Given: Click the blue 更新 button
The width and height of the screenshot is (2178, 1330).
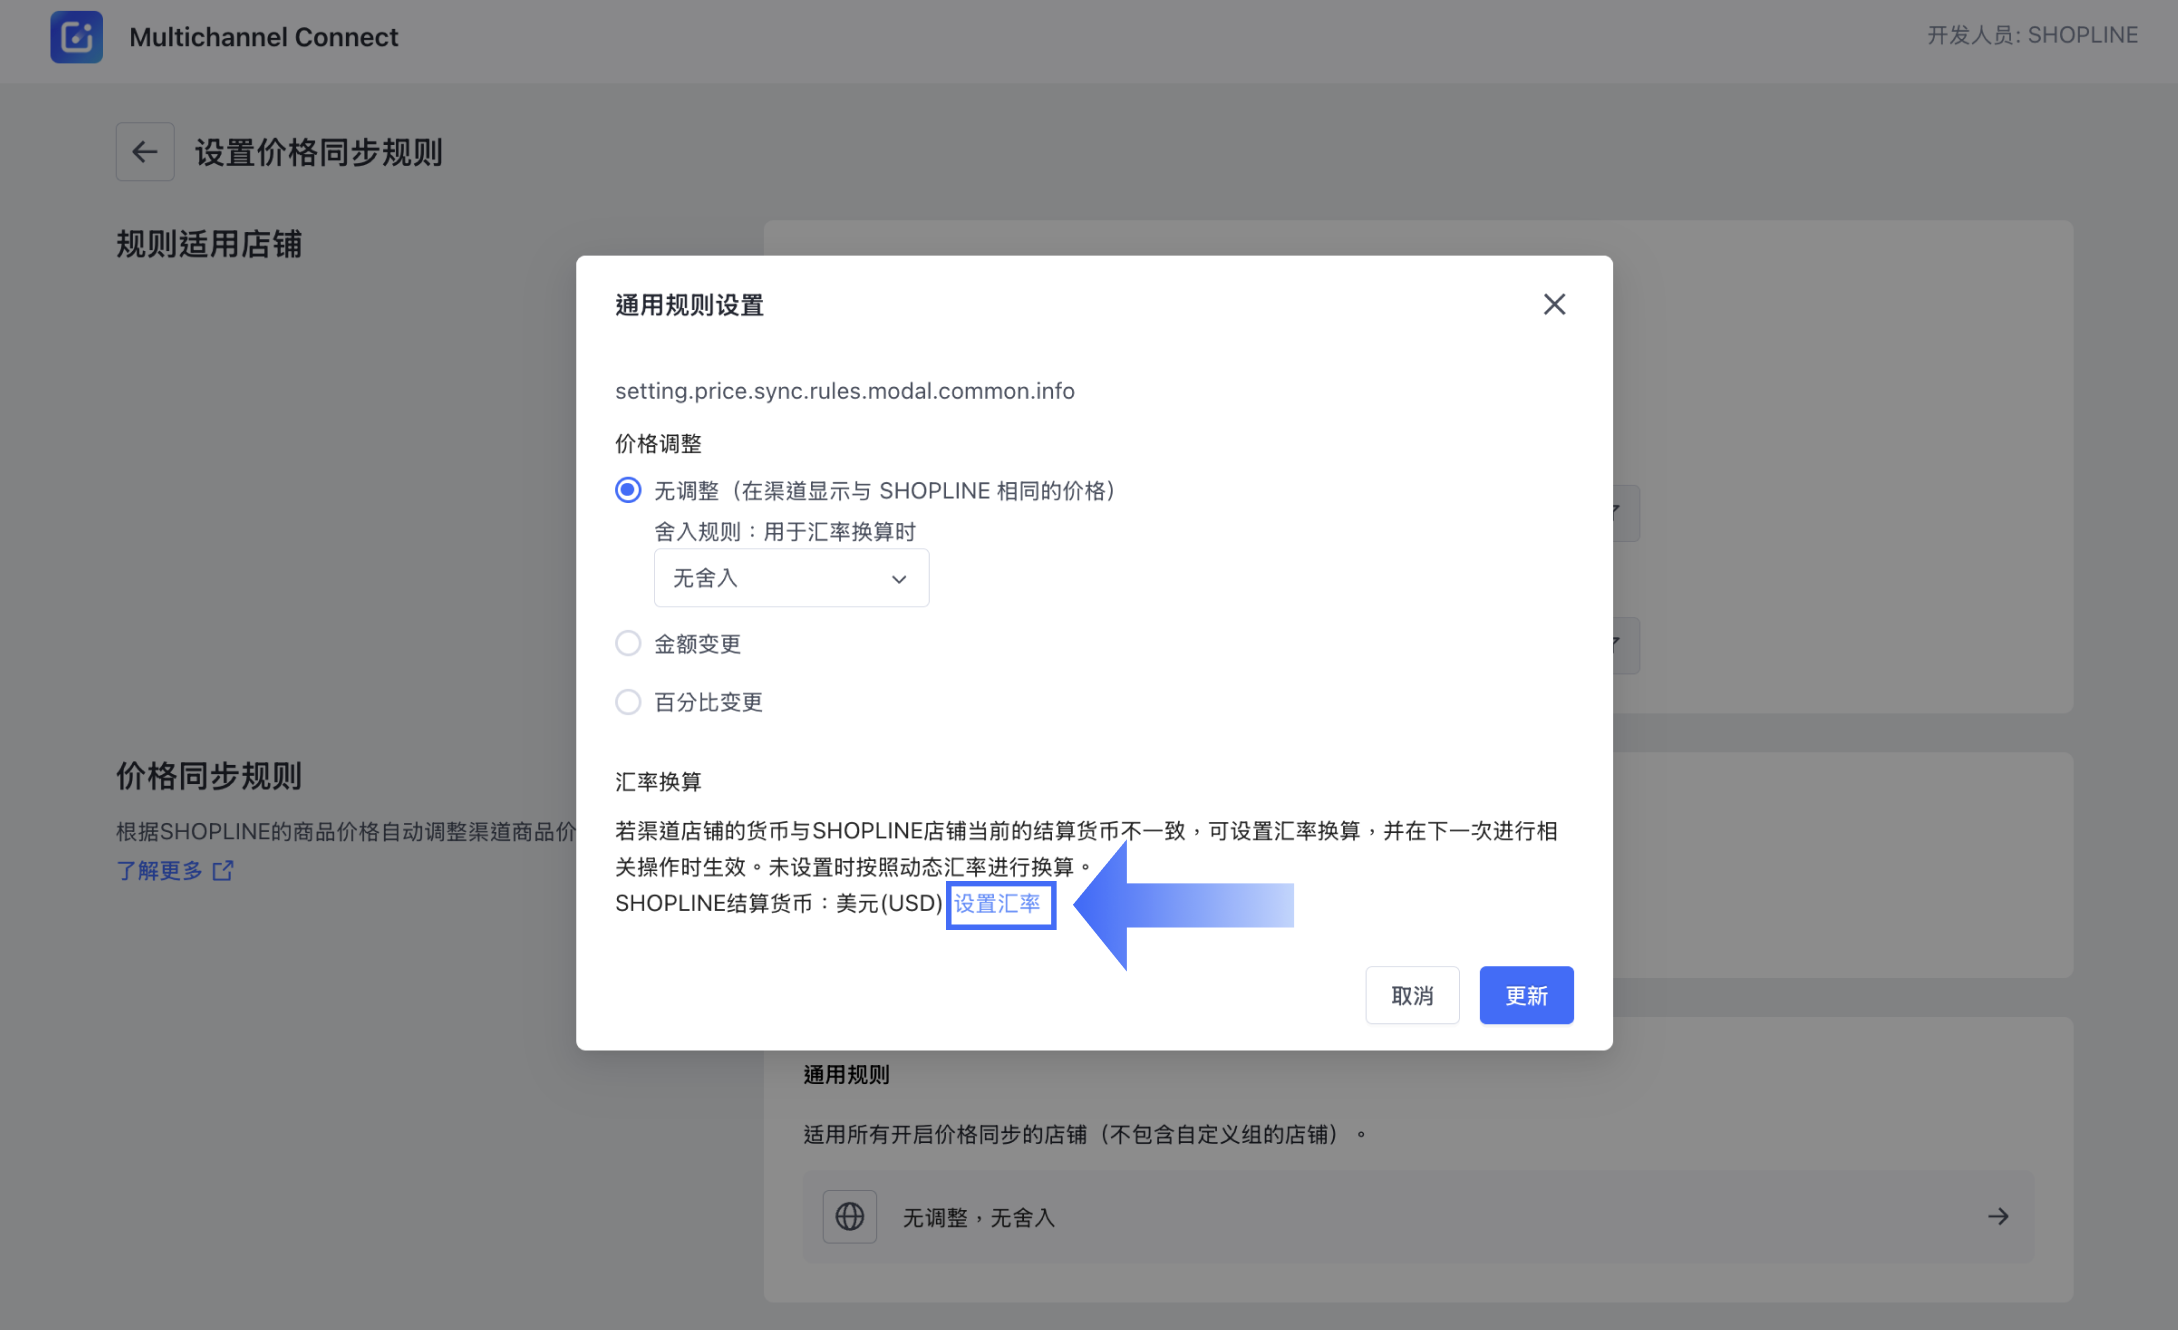Looking at the screenshot, I should point(1525,995).
